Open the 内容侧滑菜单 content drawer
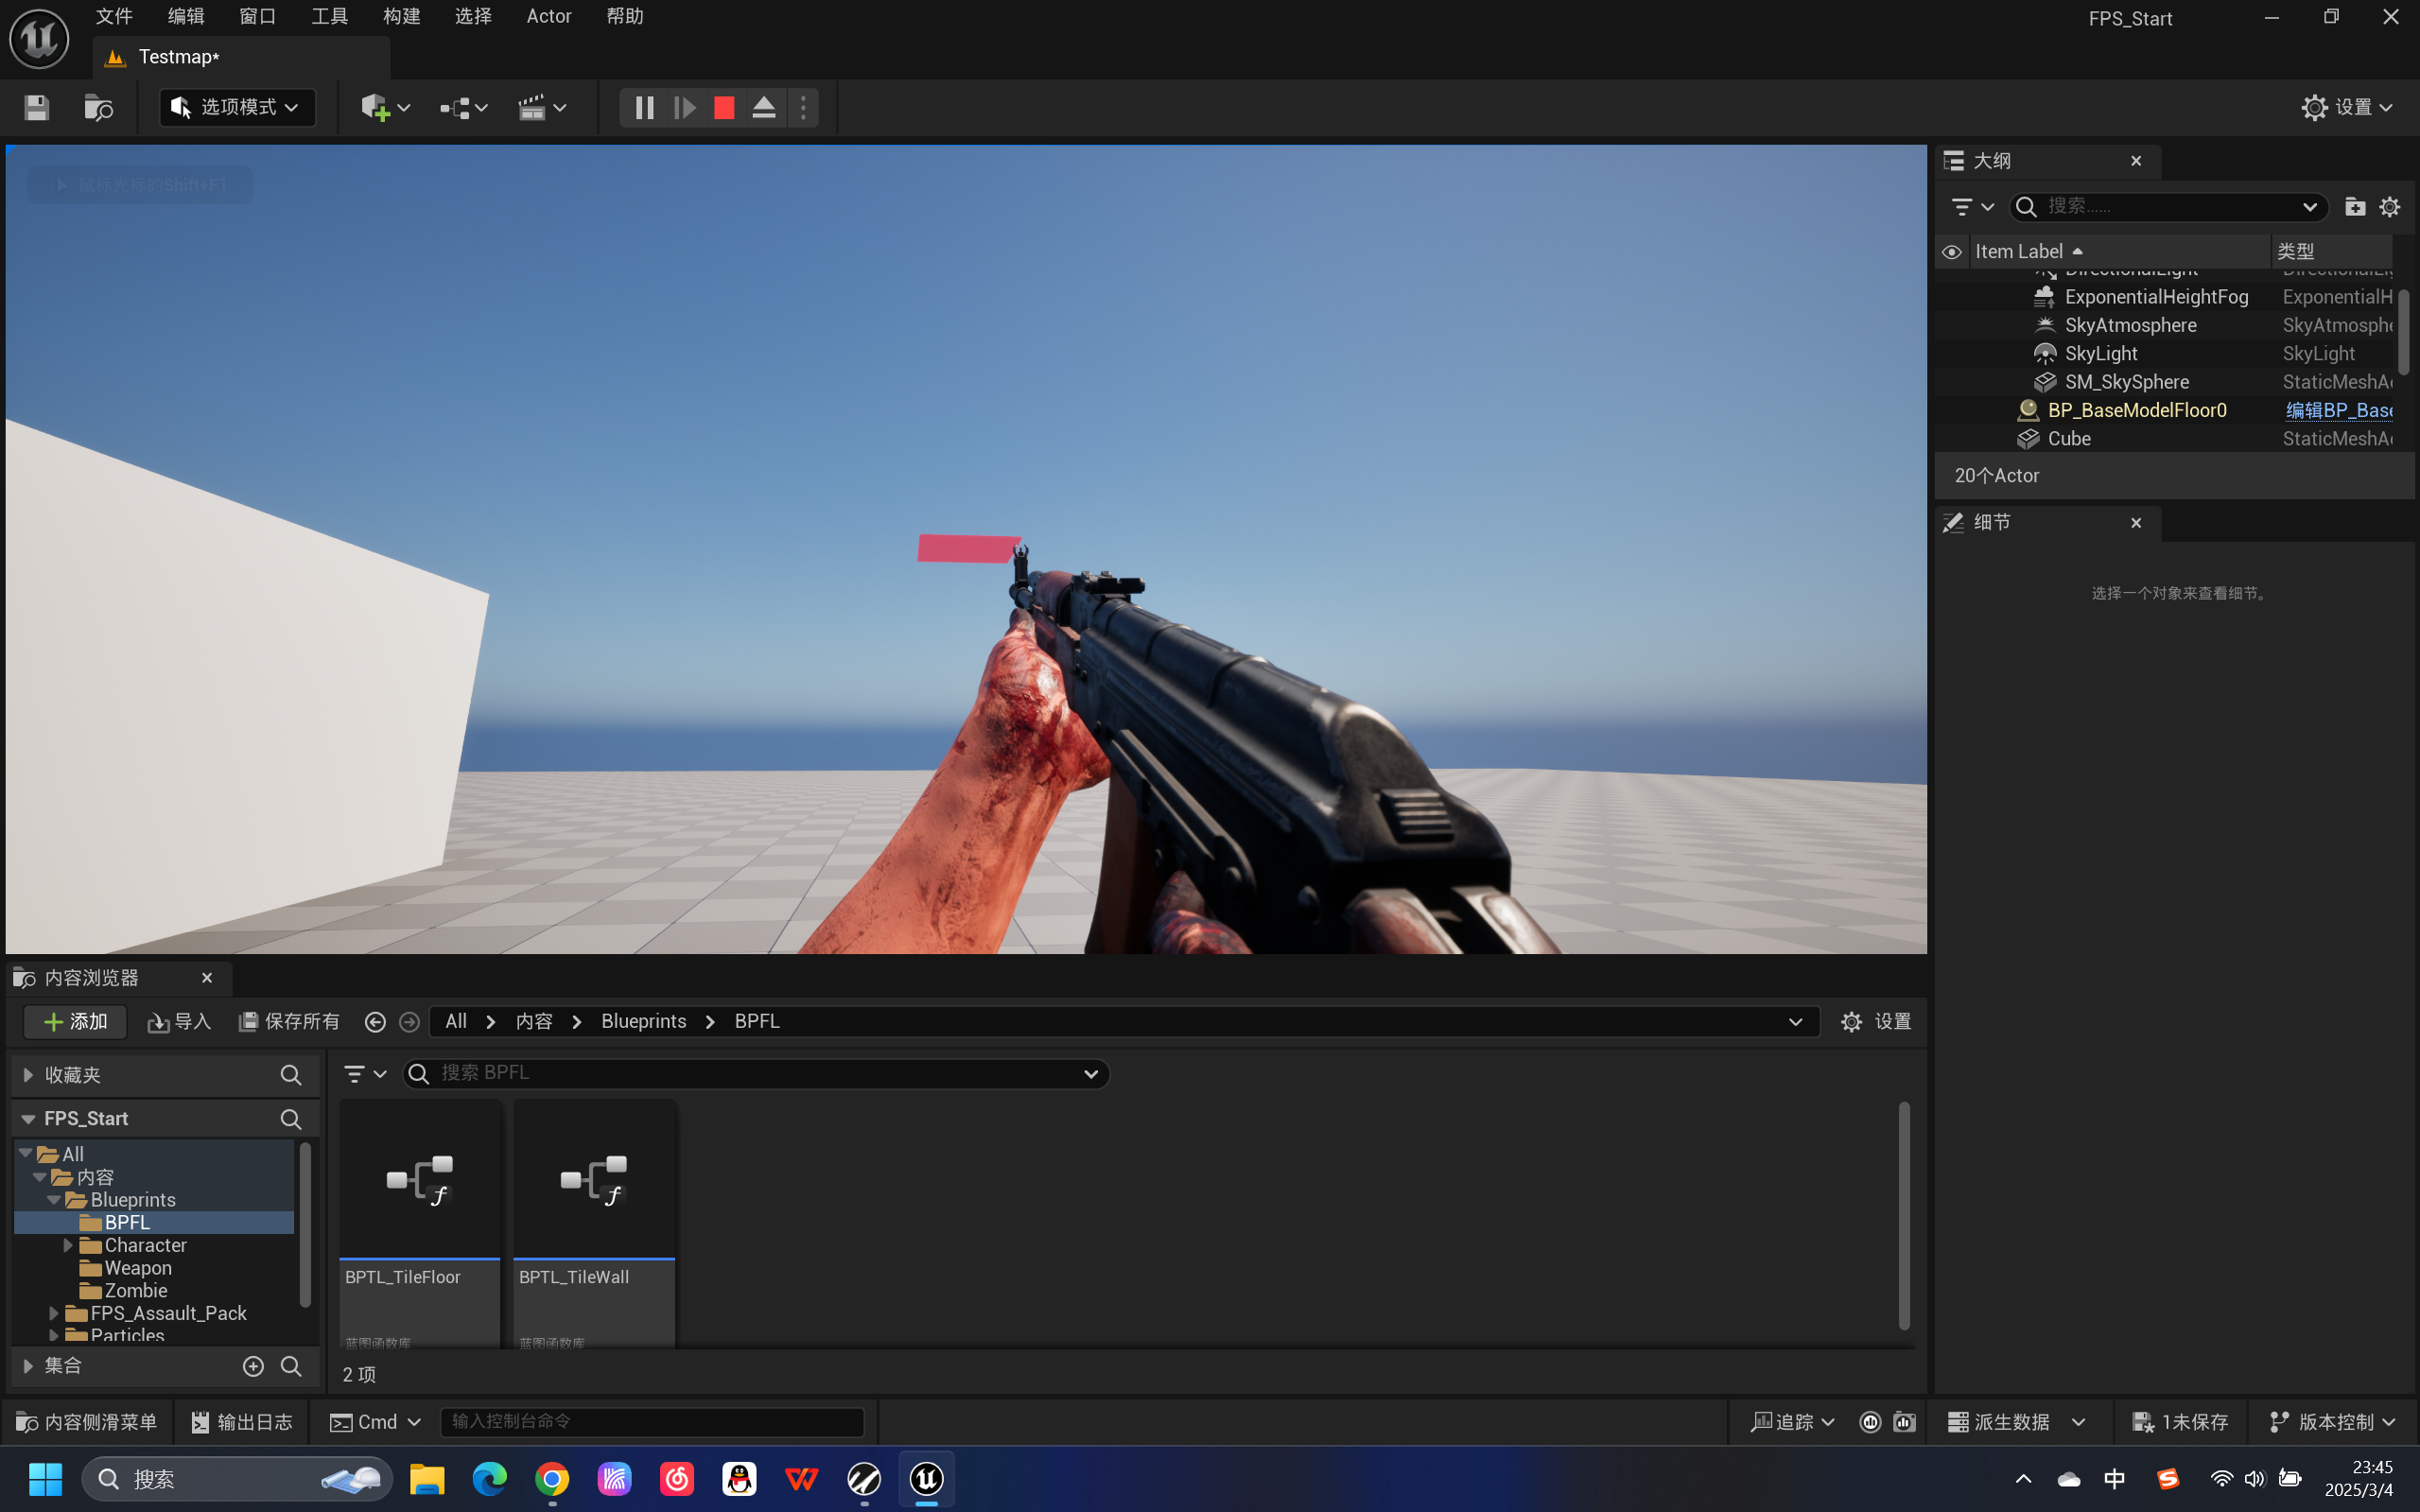Image resolution: width=2420 pixels, height=1512 pixels. [x=88, y=1422]
